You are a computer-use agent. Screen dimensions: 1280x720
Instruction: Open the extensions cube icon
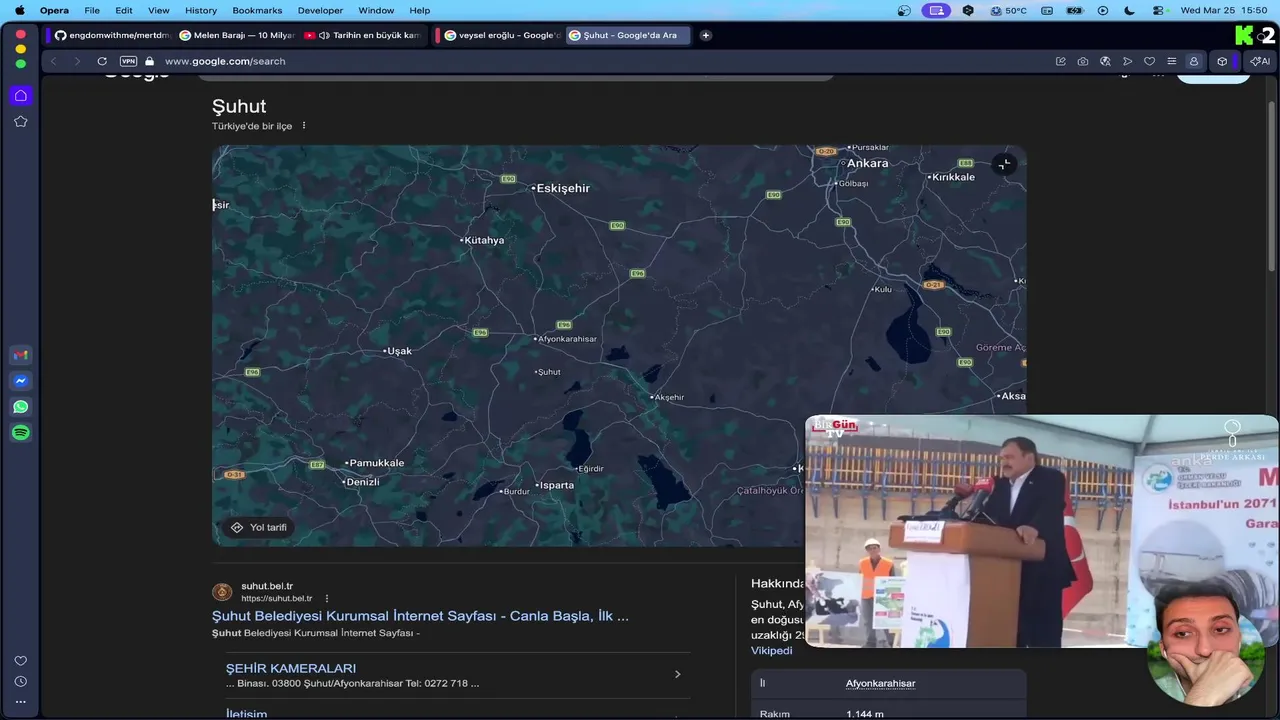1222,61
